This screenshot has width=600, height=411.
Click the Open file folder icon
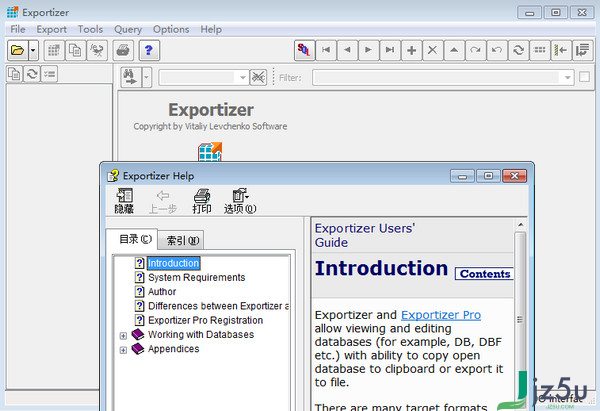point(18,50)
